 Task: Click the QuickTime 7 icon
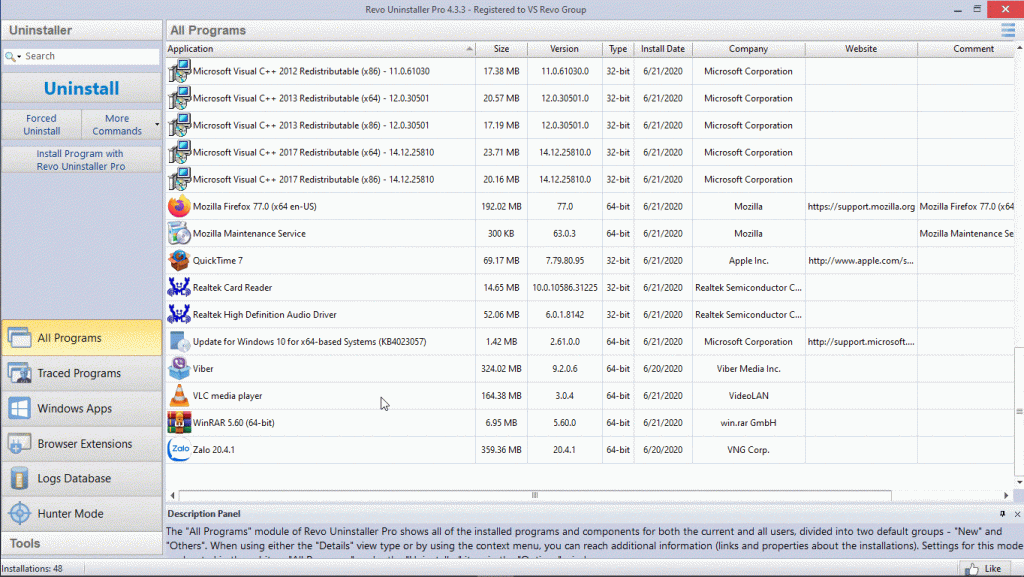(179, 260)
